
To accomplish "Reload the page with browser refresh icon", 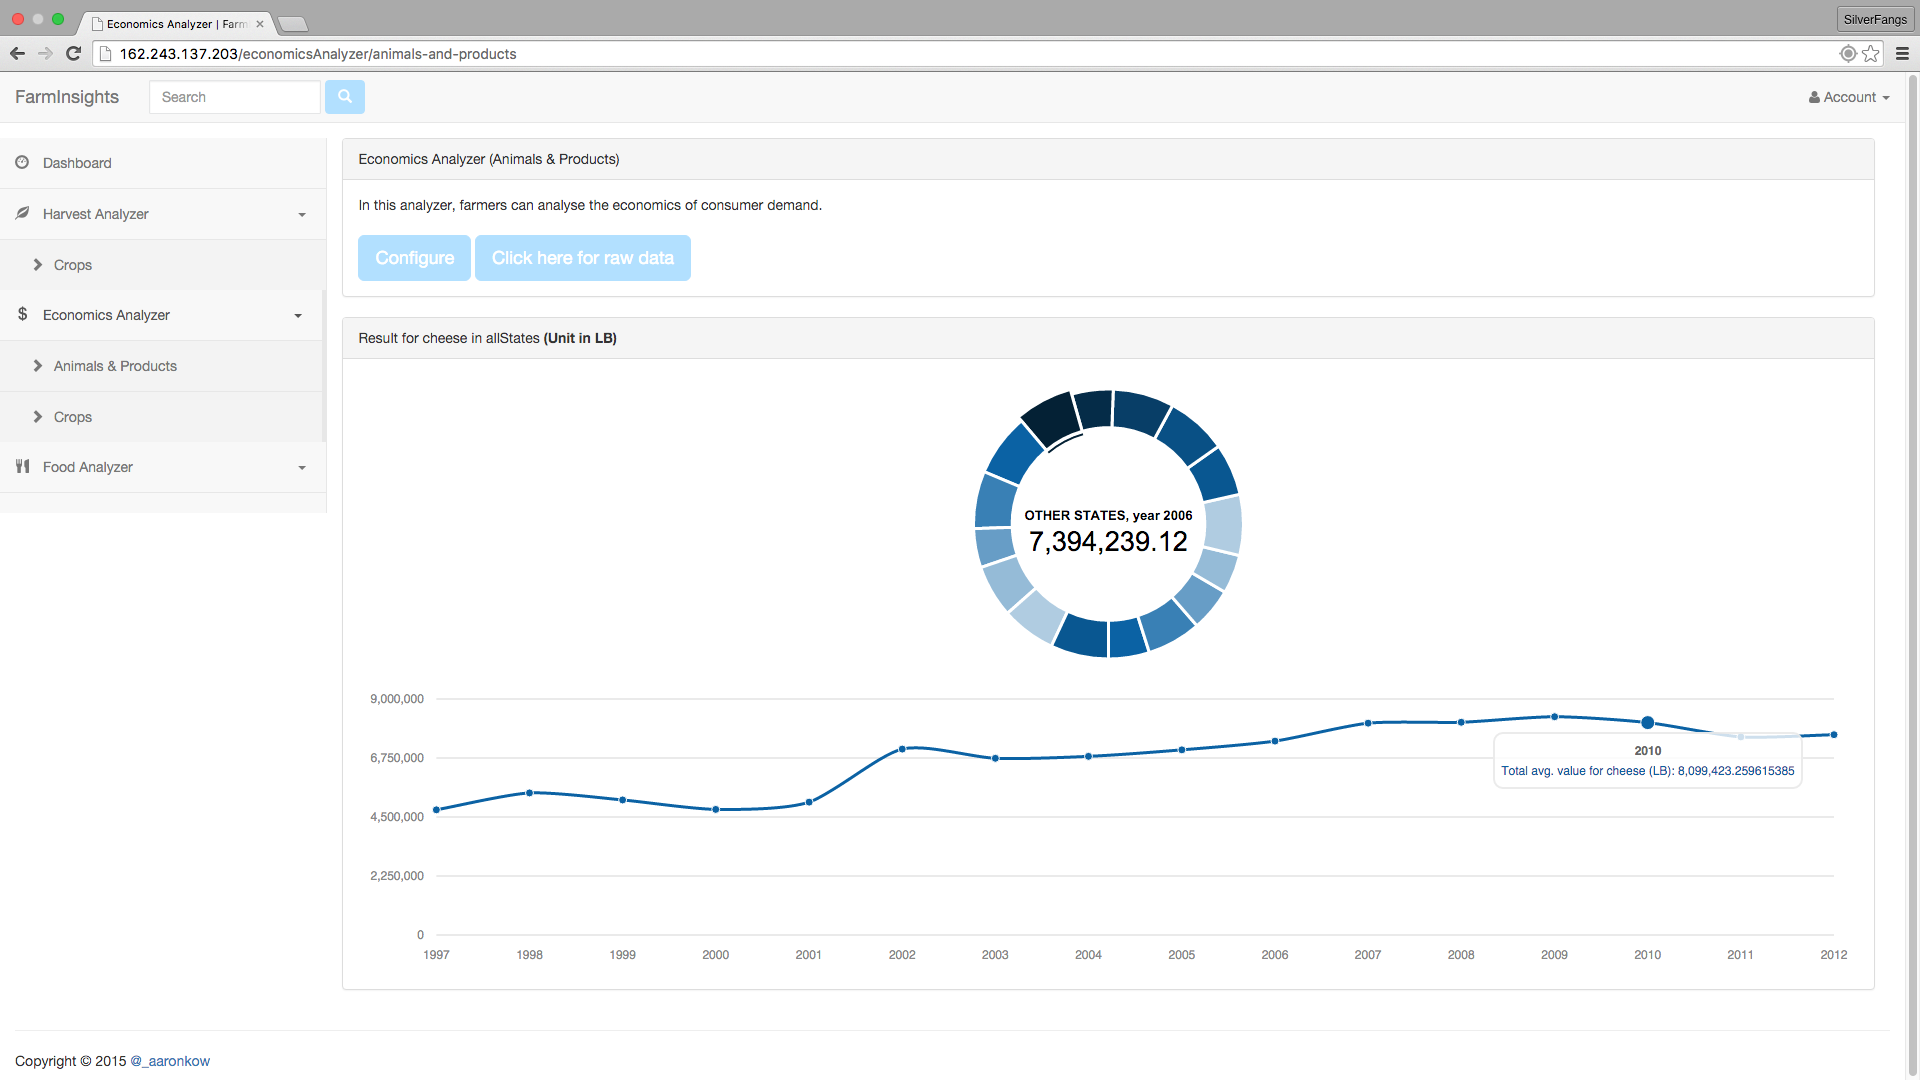I will (x=73, y=54).
